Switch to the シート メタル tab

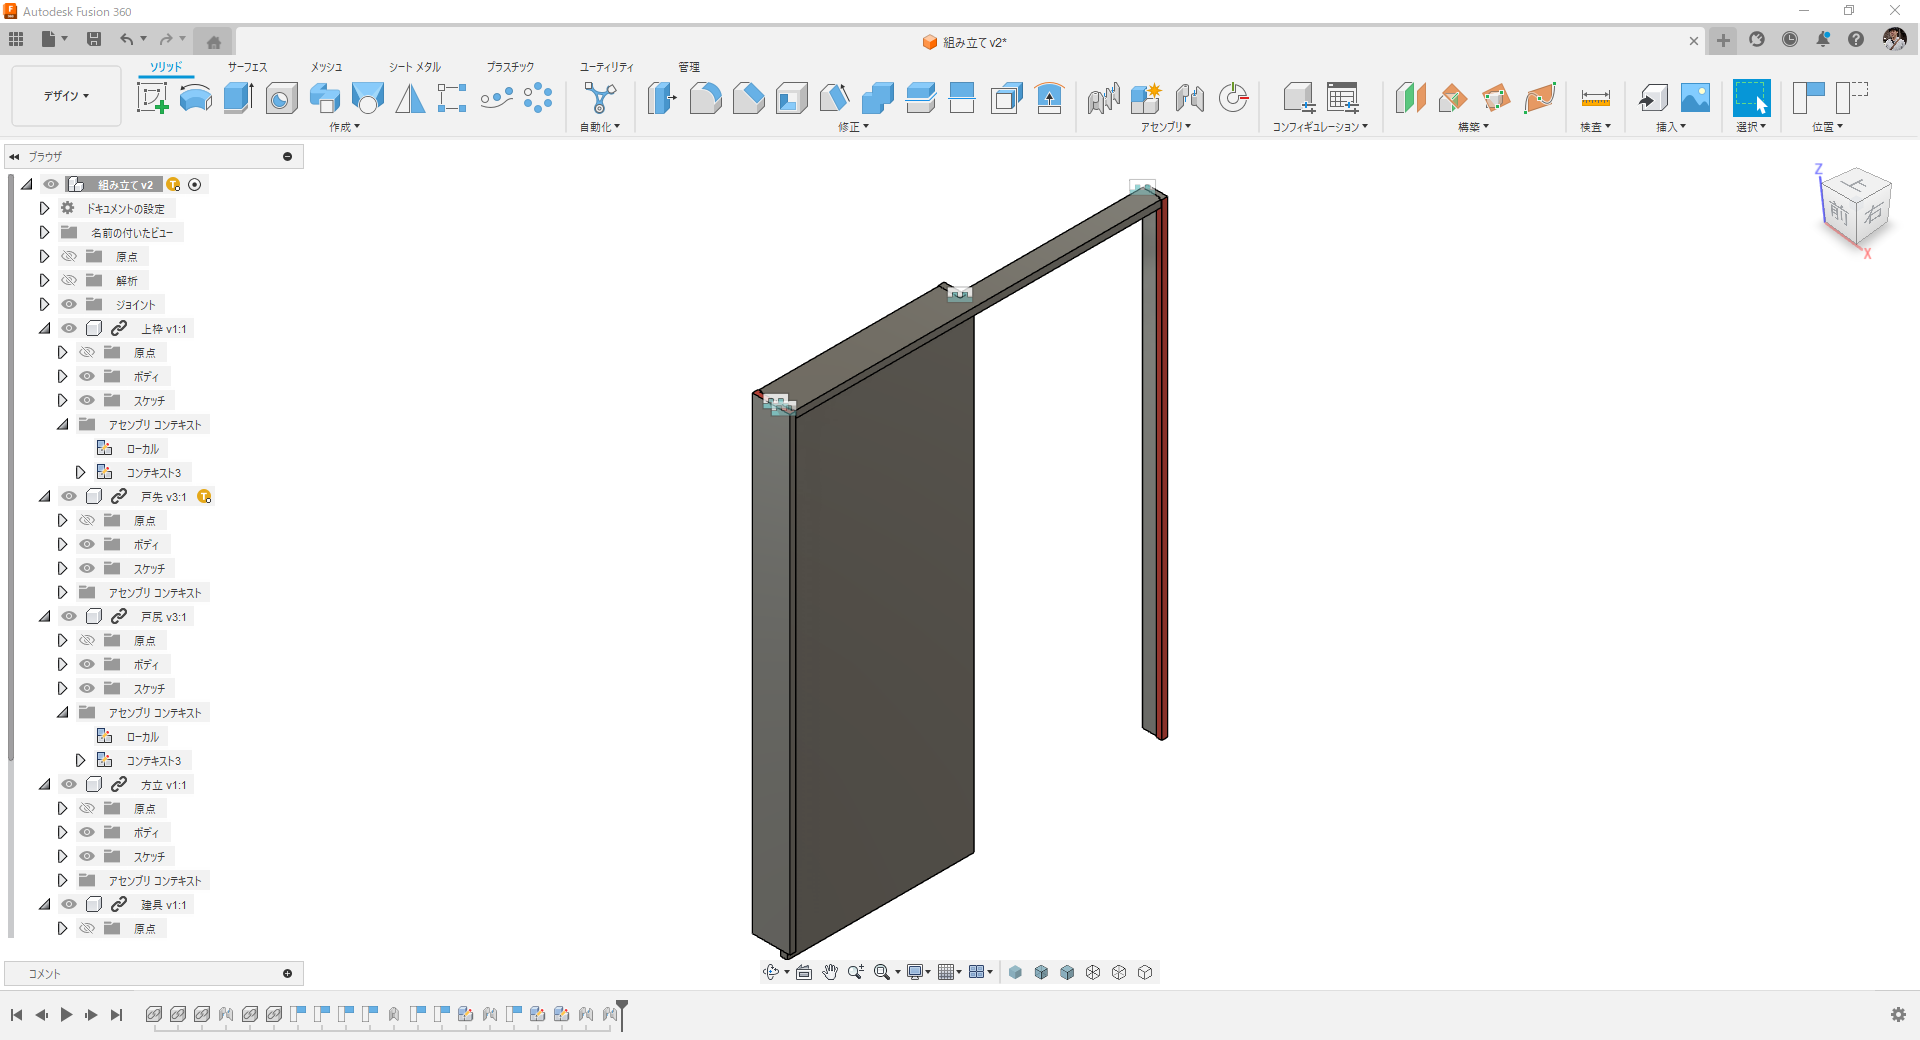(415, 67)
